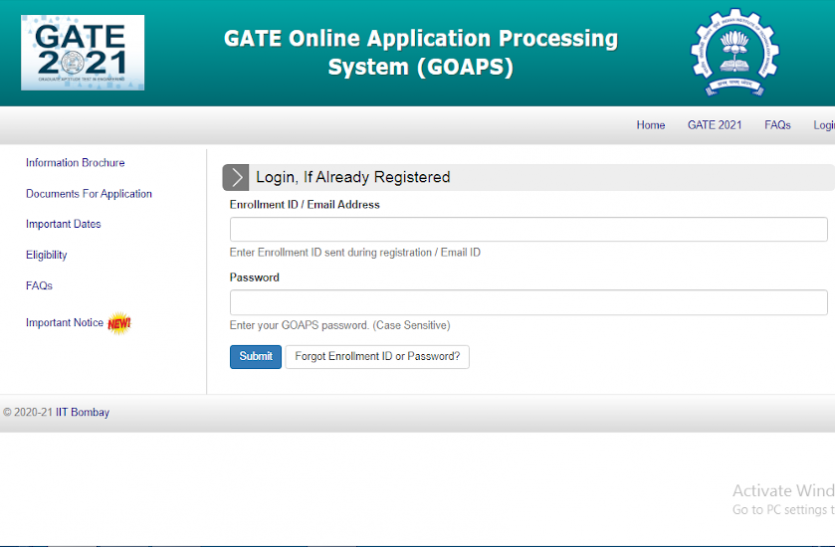Open GATE 2021 in the navigation bar
Viewport: 835px width, 547px height.
(x=715, y=125)
